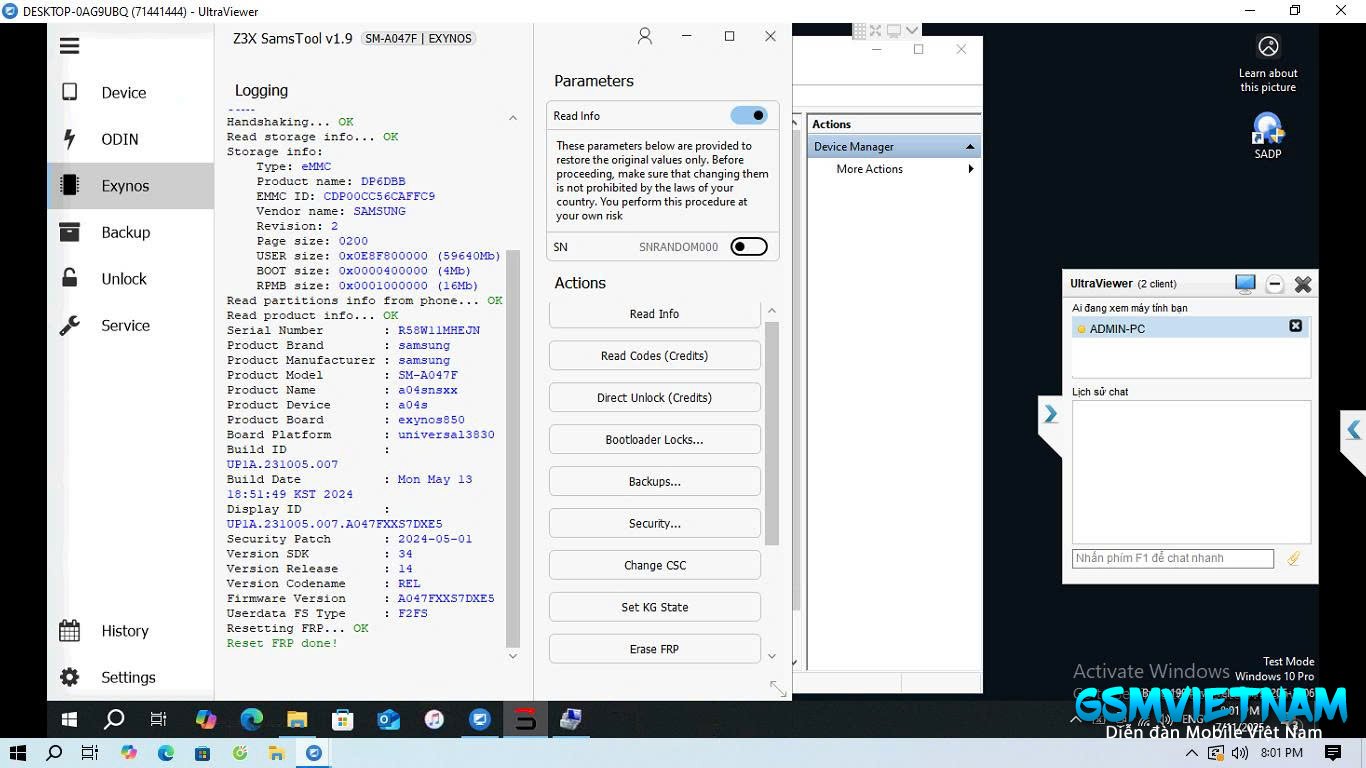Open File Explorer on the remote taskbar
The height and width of the screenshot is (768, 1366).
[297, 719]
